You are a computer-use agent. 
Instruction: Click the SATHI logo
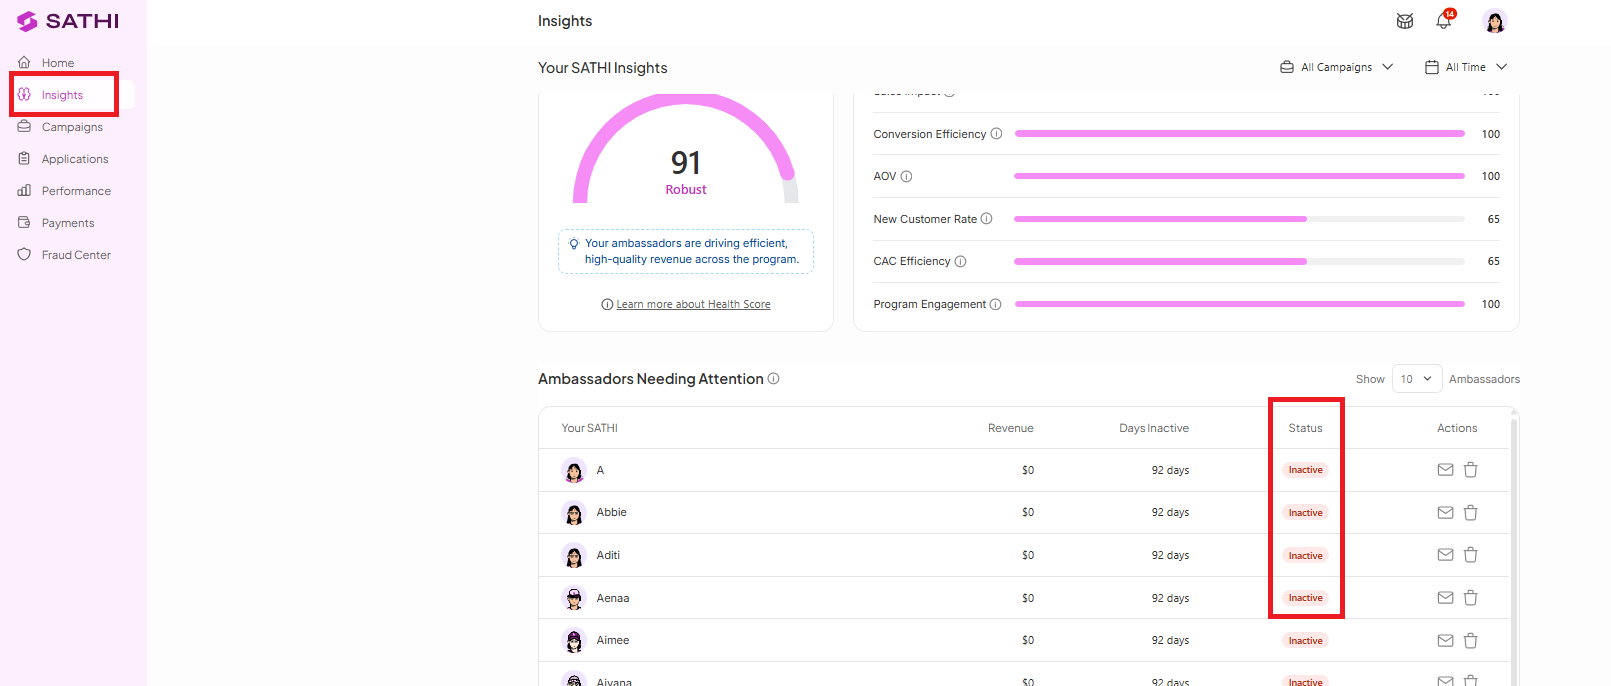[x=68, y=21]
